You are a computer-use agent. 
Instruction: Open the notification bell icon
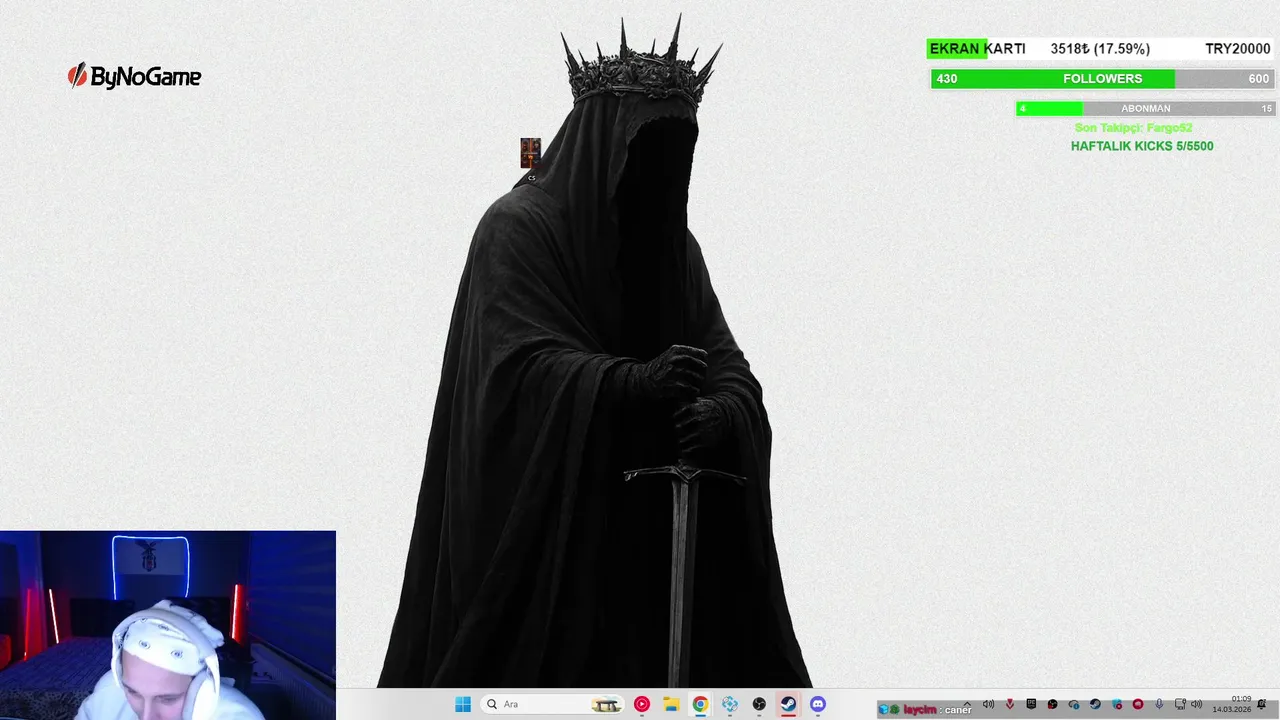1261,704
